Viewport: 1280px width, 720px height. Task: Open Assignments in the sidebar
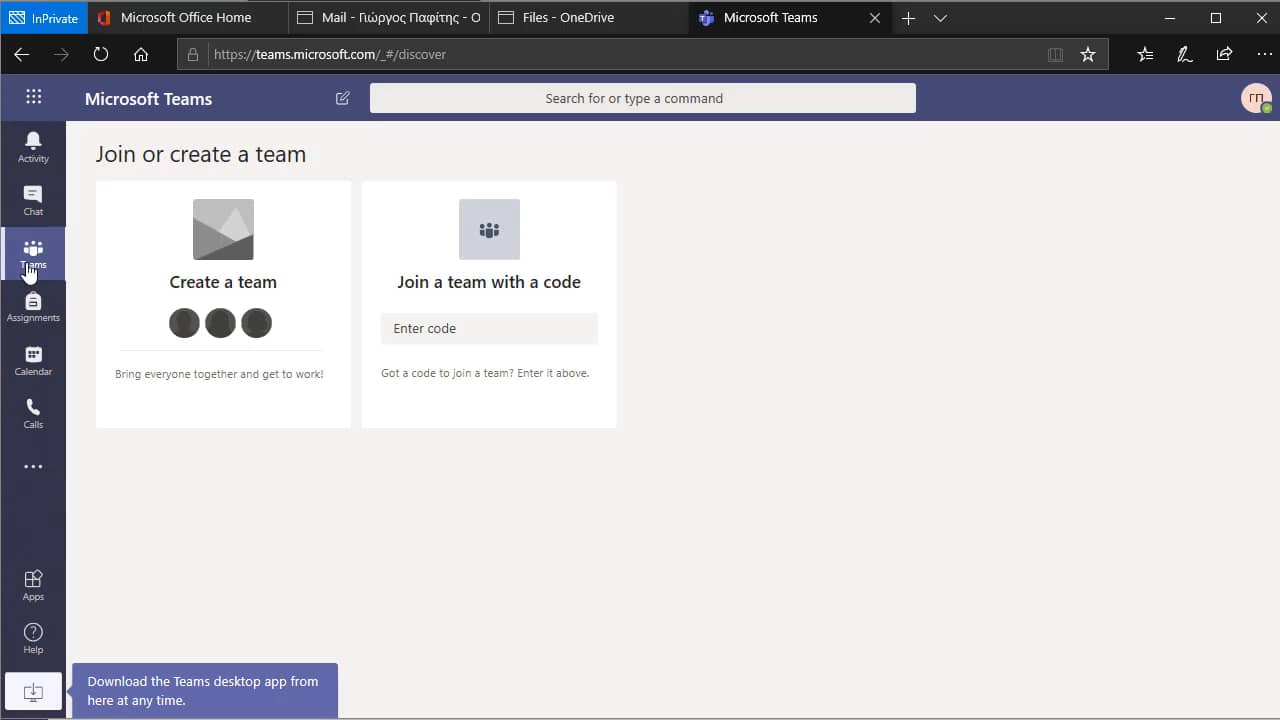click(33, 307)
